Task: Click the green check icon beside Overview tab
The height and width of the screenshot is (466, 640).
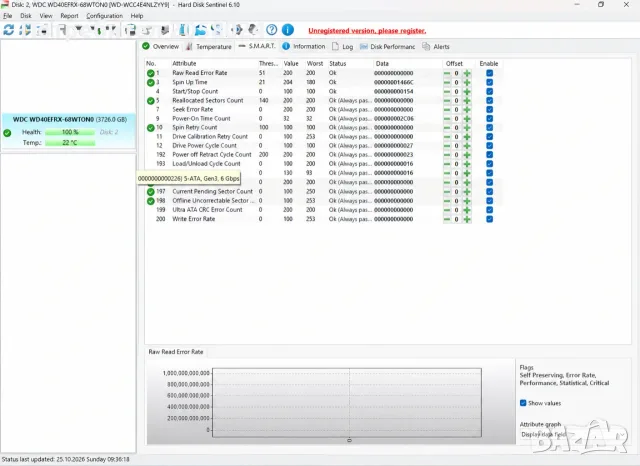Action: click(x=146, y=46)
